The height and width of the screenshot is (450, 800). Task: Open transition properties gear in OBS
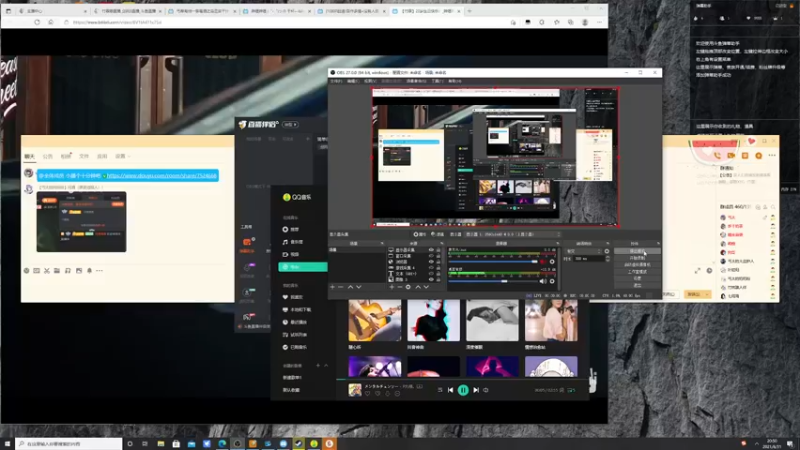coord(607,251)
